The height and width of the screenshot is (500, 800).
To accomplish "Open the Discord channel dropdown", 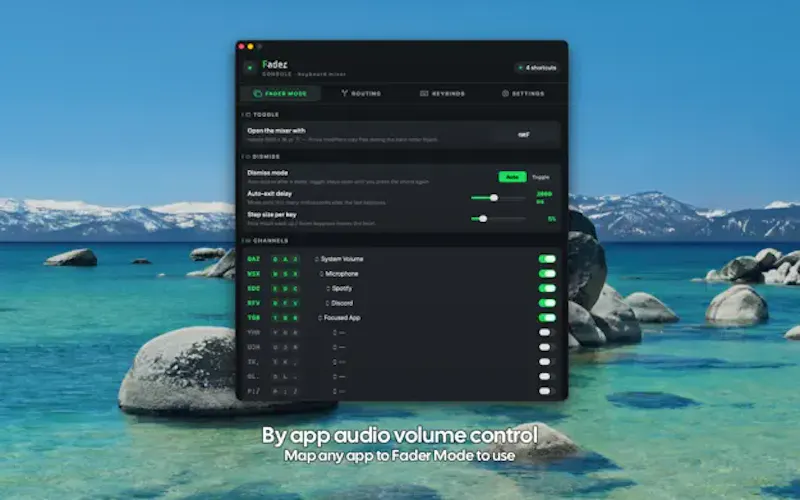I will 339,303.
